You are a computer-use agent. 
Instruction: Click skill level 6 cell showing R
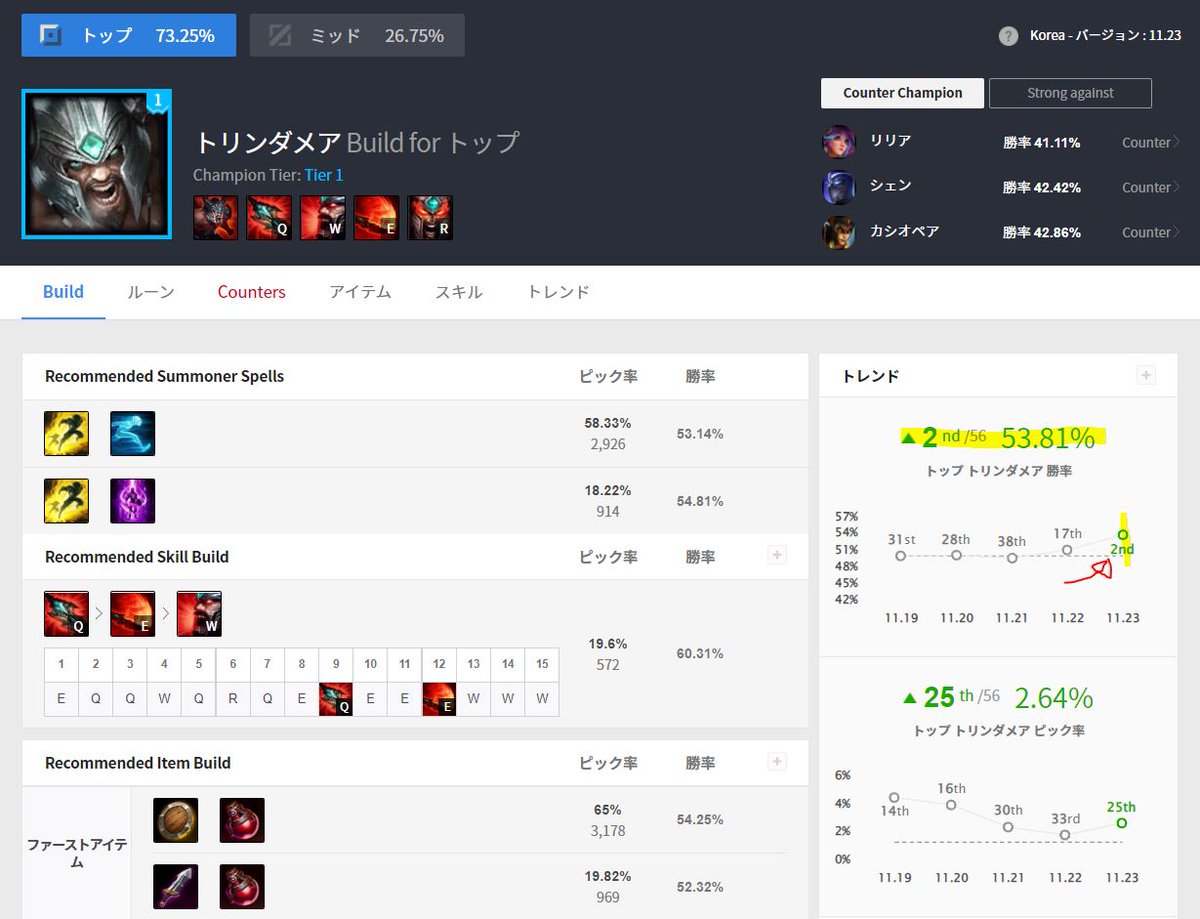[x=233, y=699]
